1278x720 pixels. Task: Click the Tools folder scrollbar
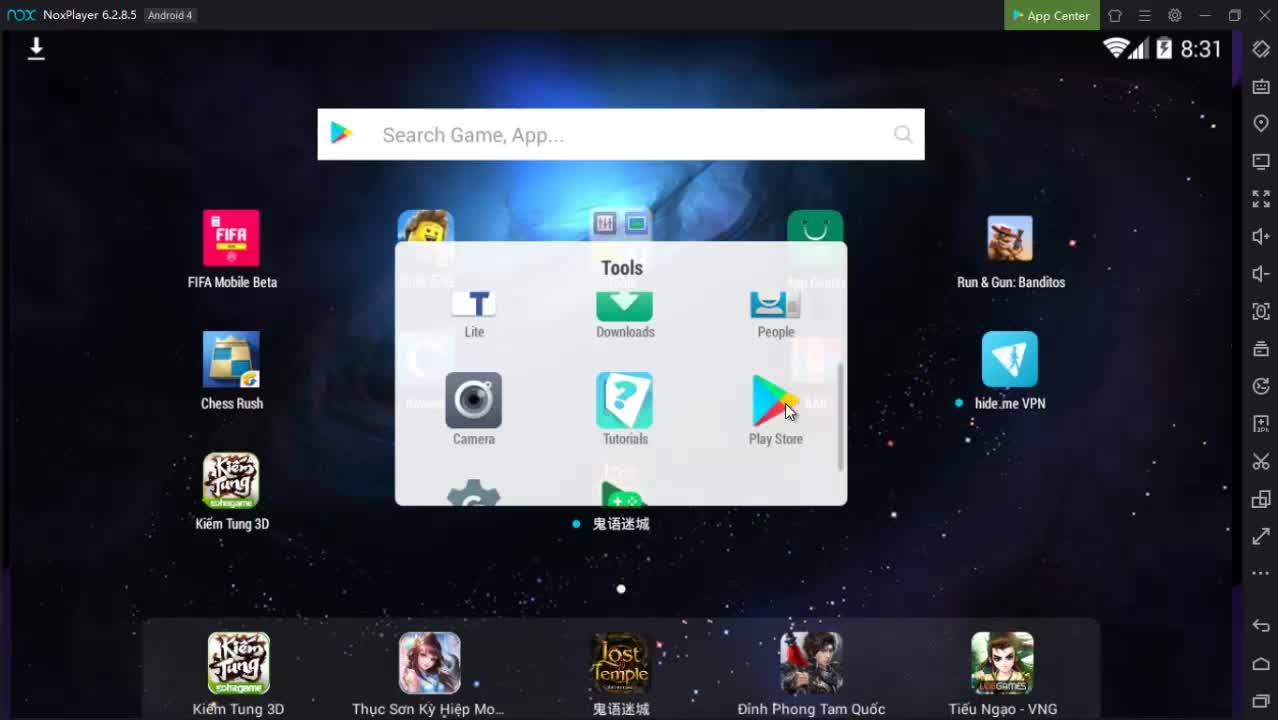[840, 416]
